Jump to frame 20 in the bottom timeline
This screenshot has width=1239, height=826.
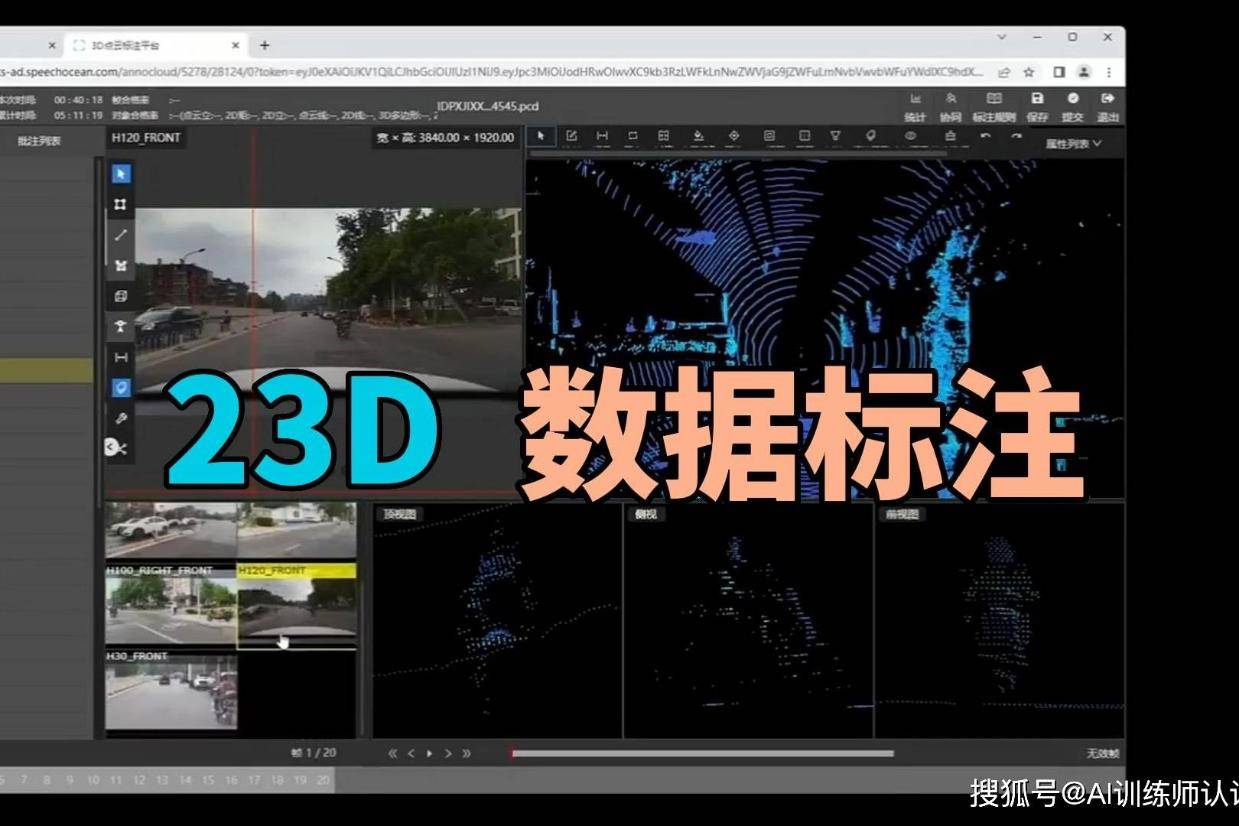coord(323,779)
